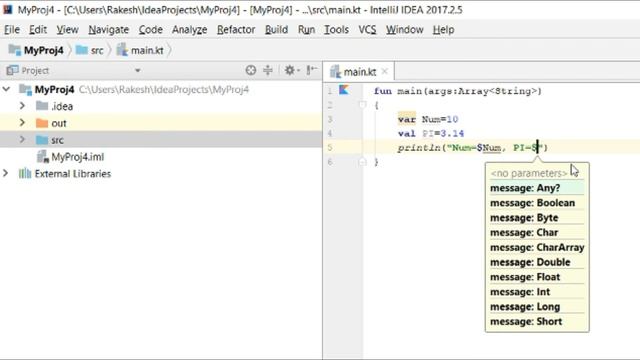Click the scroll-from-source target icon
This screenshot has height=360, width=640.
coord(251,70)
